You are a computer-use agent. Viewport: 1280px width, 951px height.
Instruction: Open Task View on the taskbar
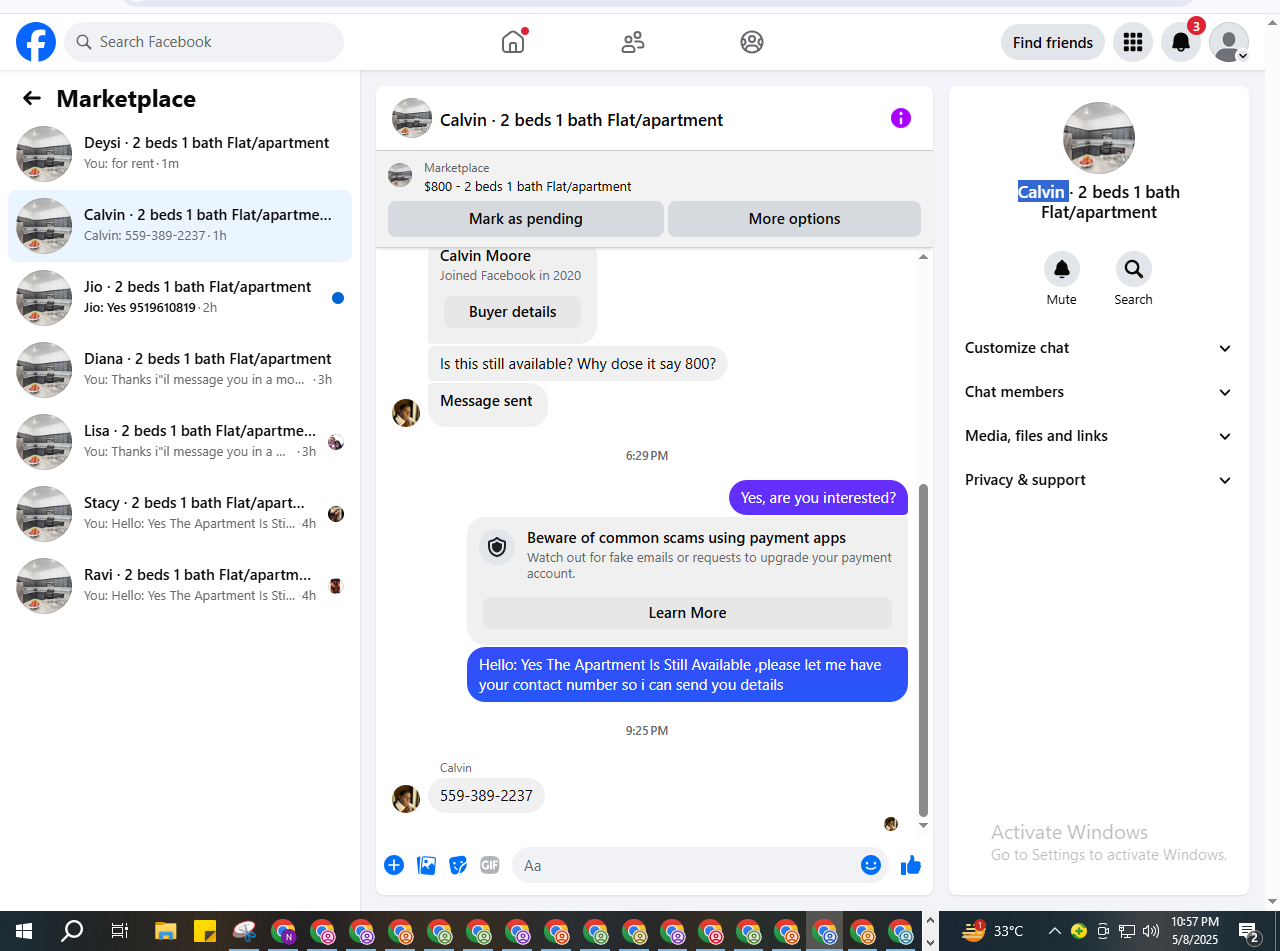pyautogui.click(x=119, y=931)
